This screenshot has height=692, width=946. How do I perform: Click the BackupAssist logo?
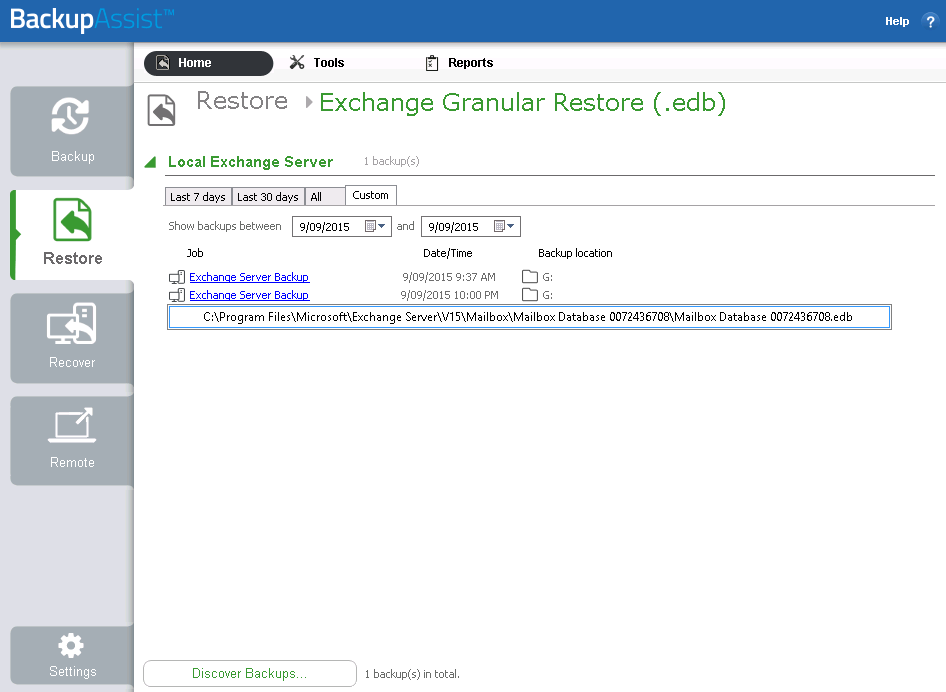(x=92, y=19)
